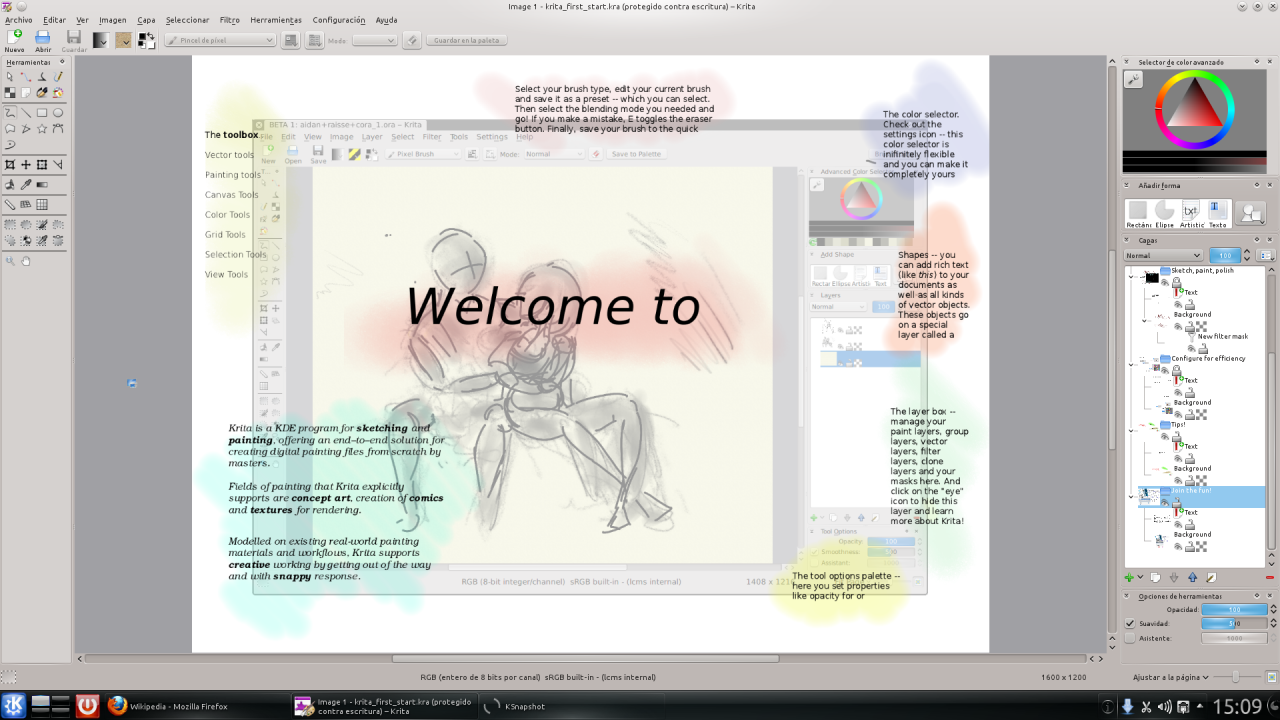The image size is (1280, 720).
Task: Toggle eye icon of Tips! layer
Action: click(x=1165, y=436)
